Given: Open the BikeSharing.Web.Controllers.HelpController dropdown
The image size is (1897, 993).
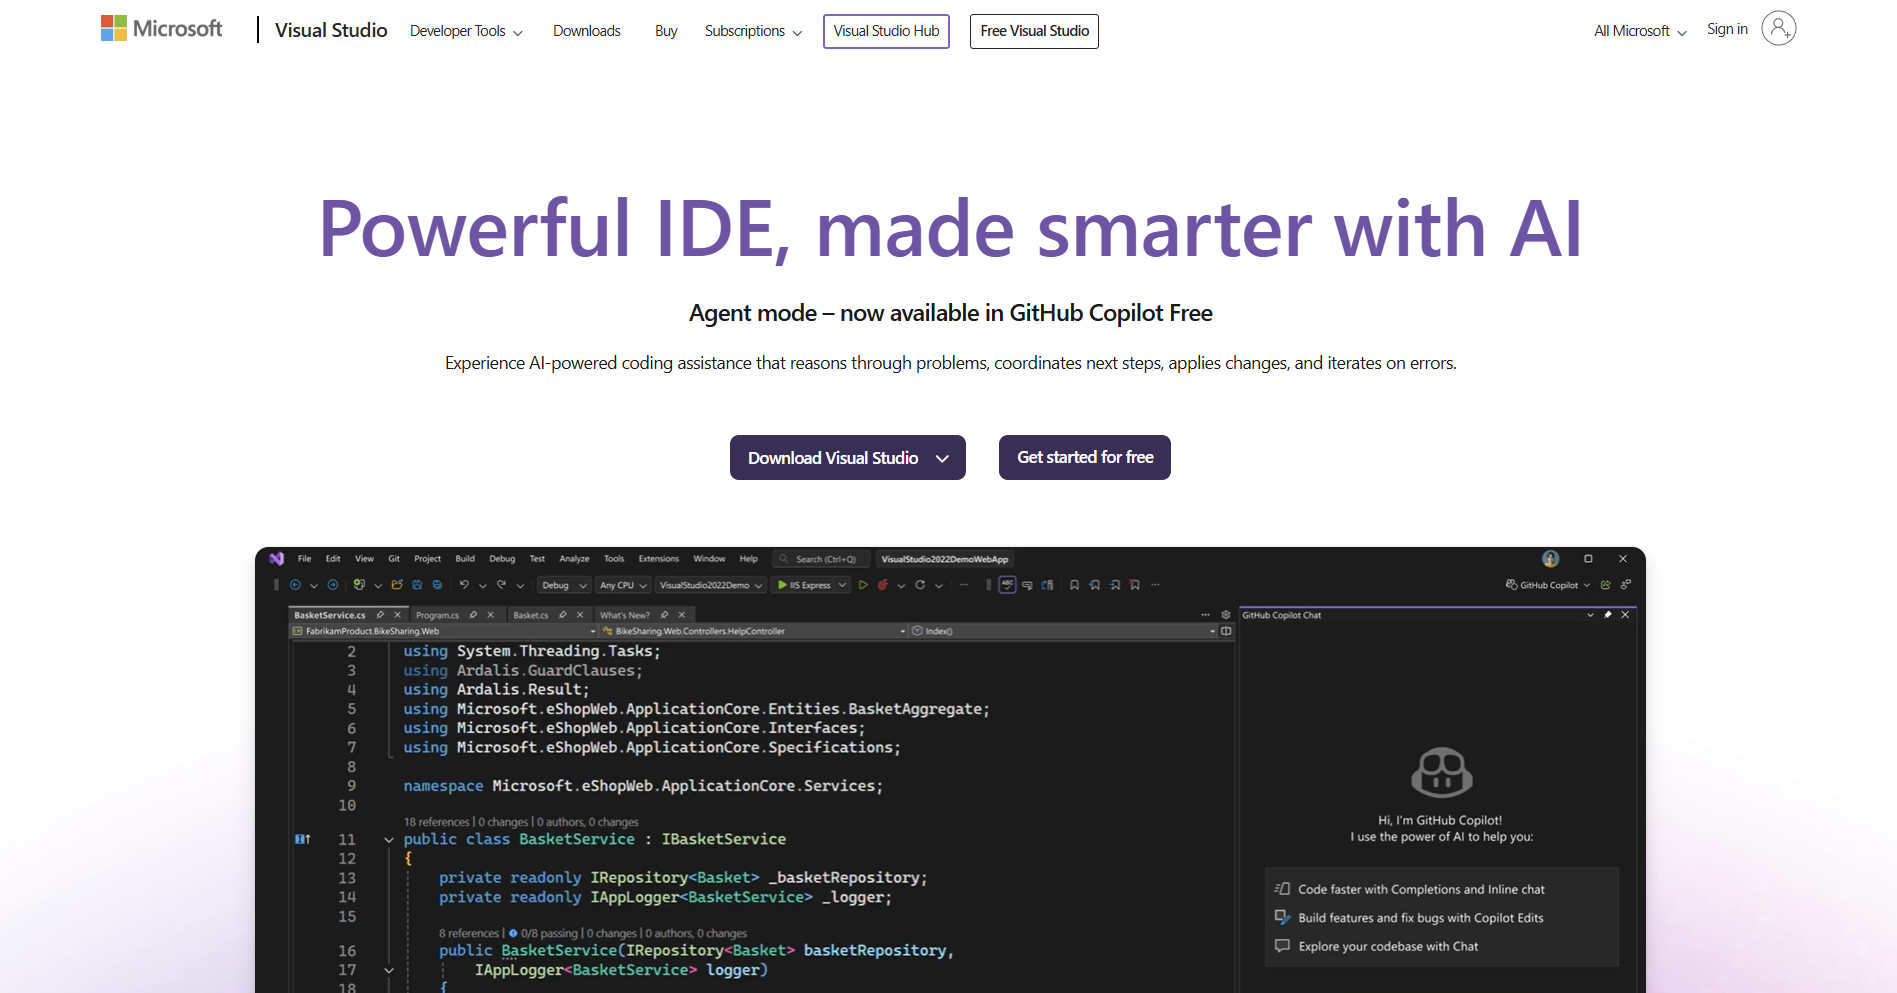Looking at the screenshot, I should (x=754, y=631).
